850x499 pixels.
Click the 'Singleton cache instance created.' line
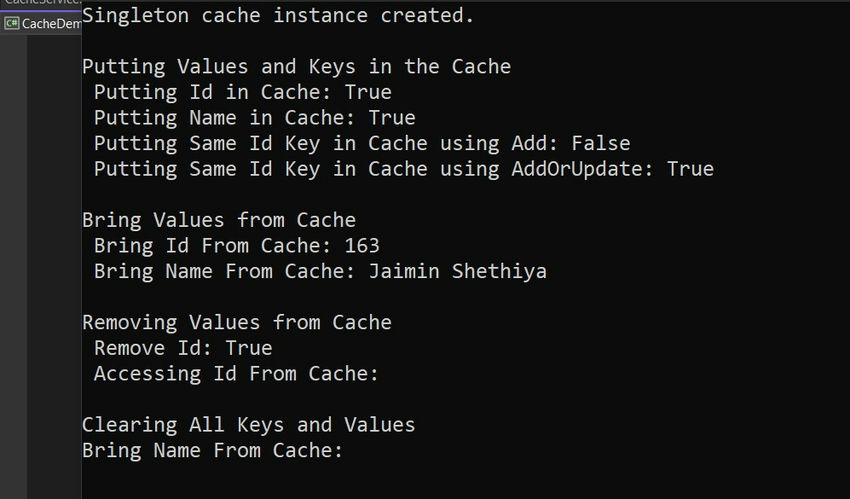pos(278,15)
